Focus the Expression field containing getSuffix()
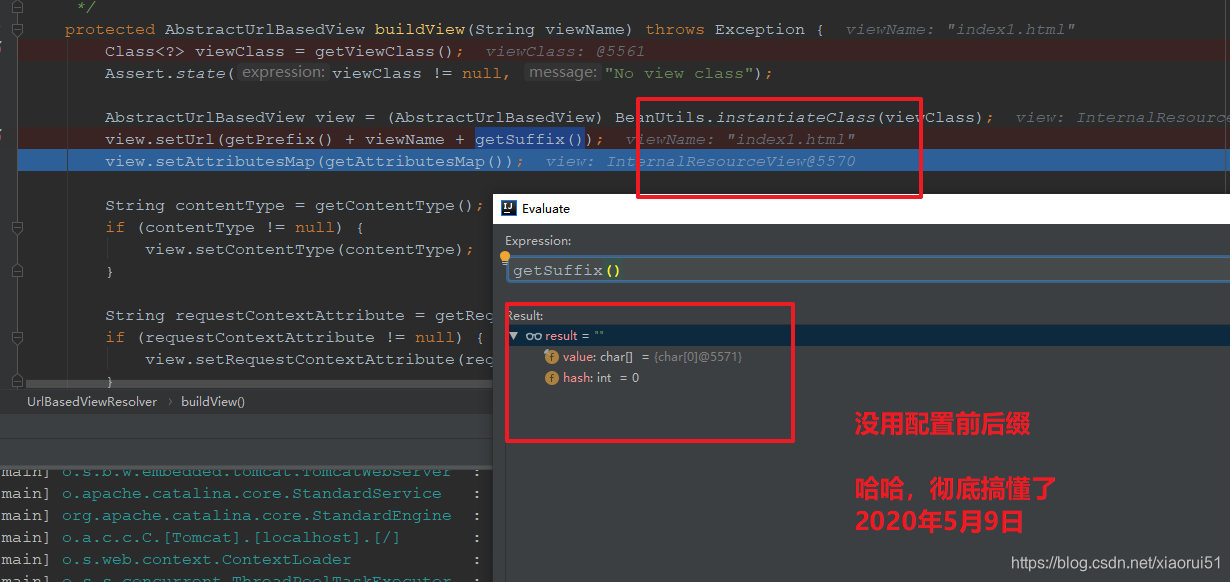 (868, 271)
